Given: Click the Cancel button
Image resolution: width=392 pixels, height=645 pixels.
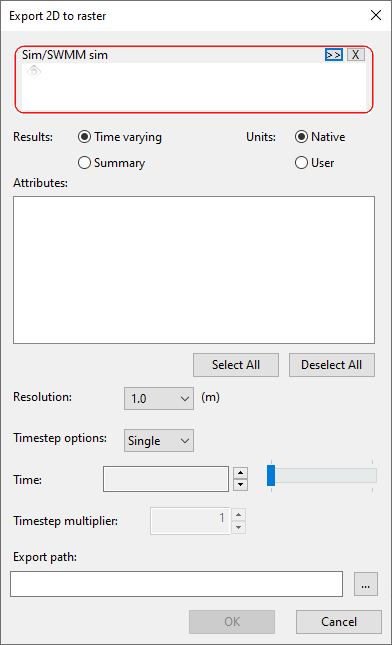Looking at the screenshot, I should (339, 622).
